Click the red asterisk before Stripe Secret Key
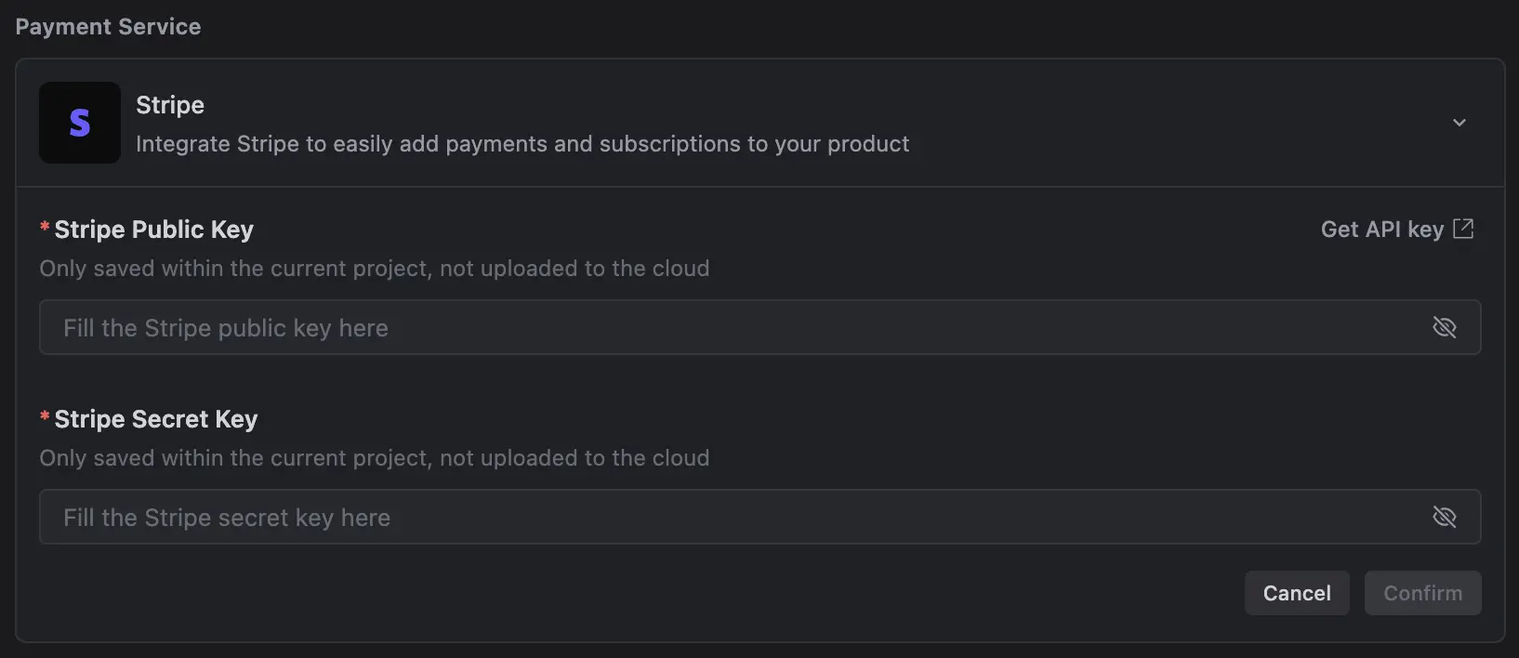Viewport: 1519px width, 658px height. point(45,417)
